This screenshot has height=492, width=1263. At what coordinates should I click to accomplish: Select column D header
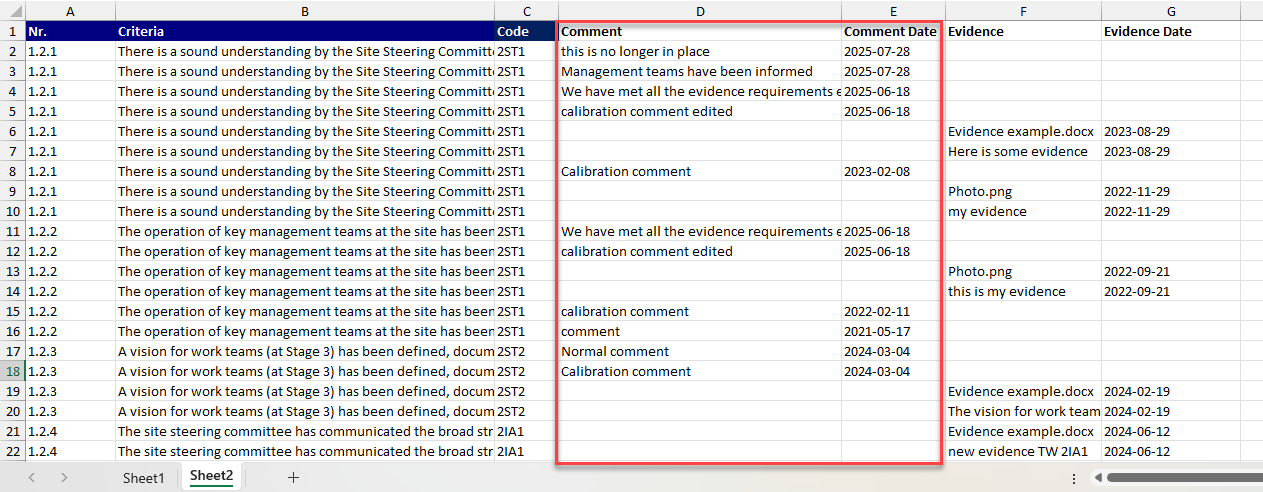pos(699,11)
